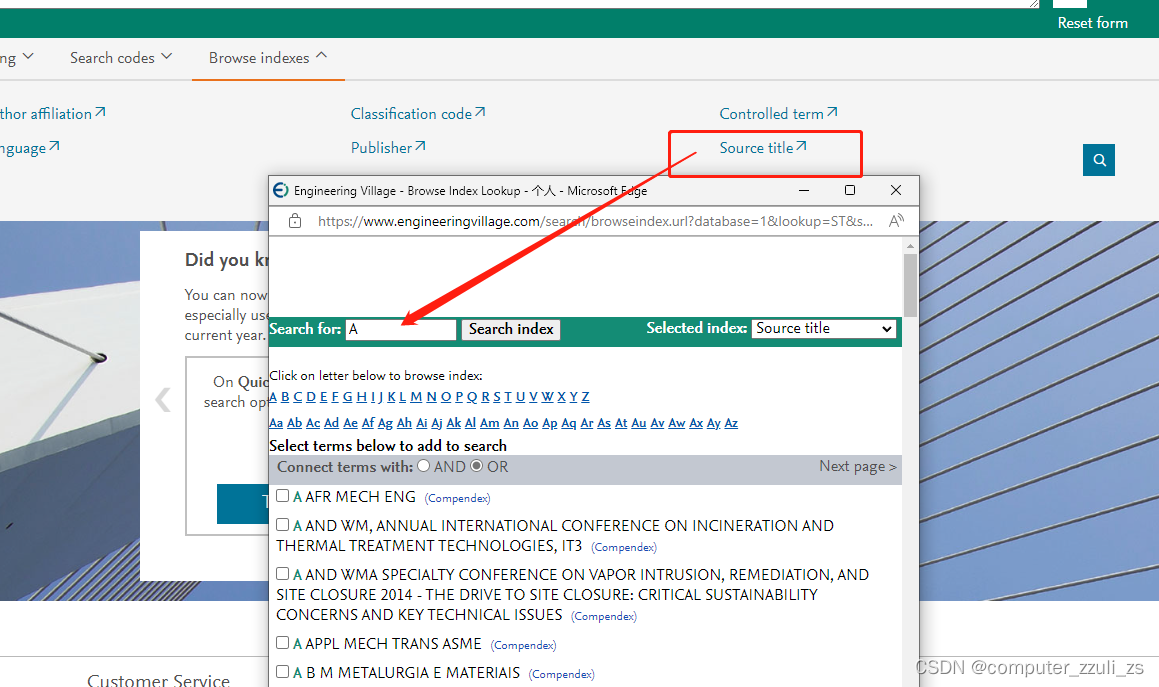Click the popup address bar URL

(595, 221)
